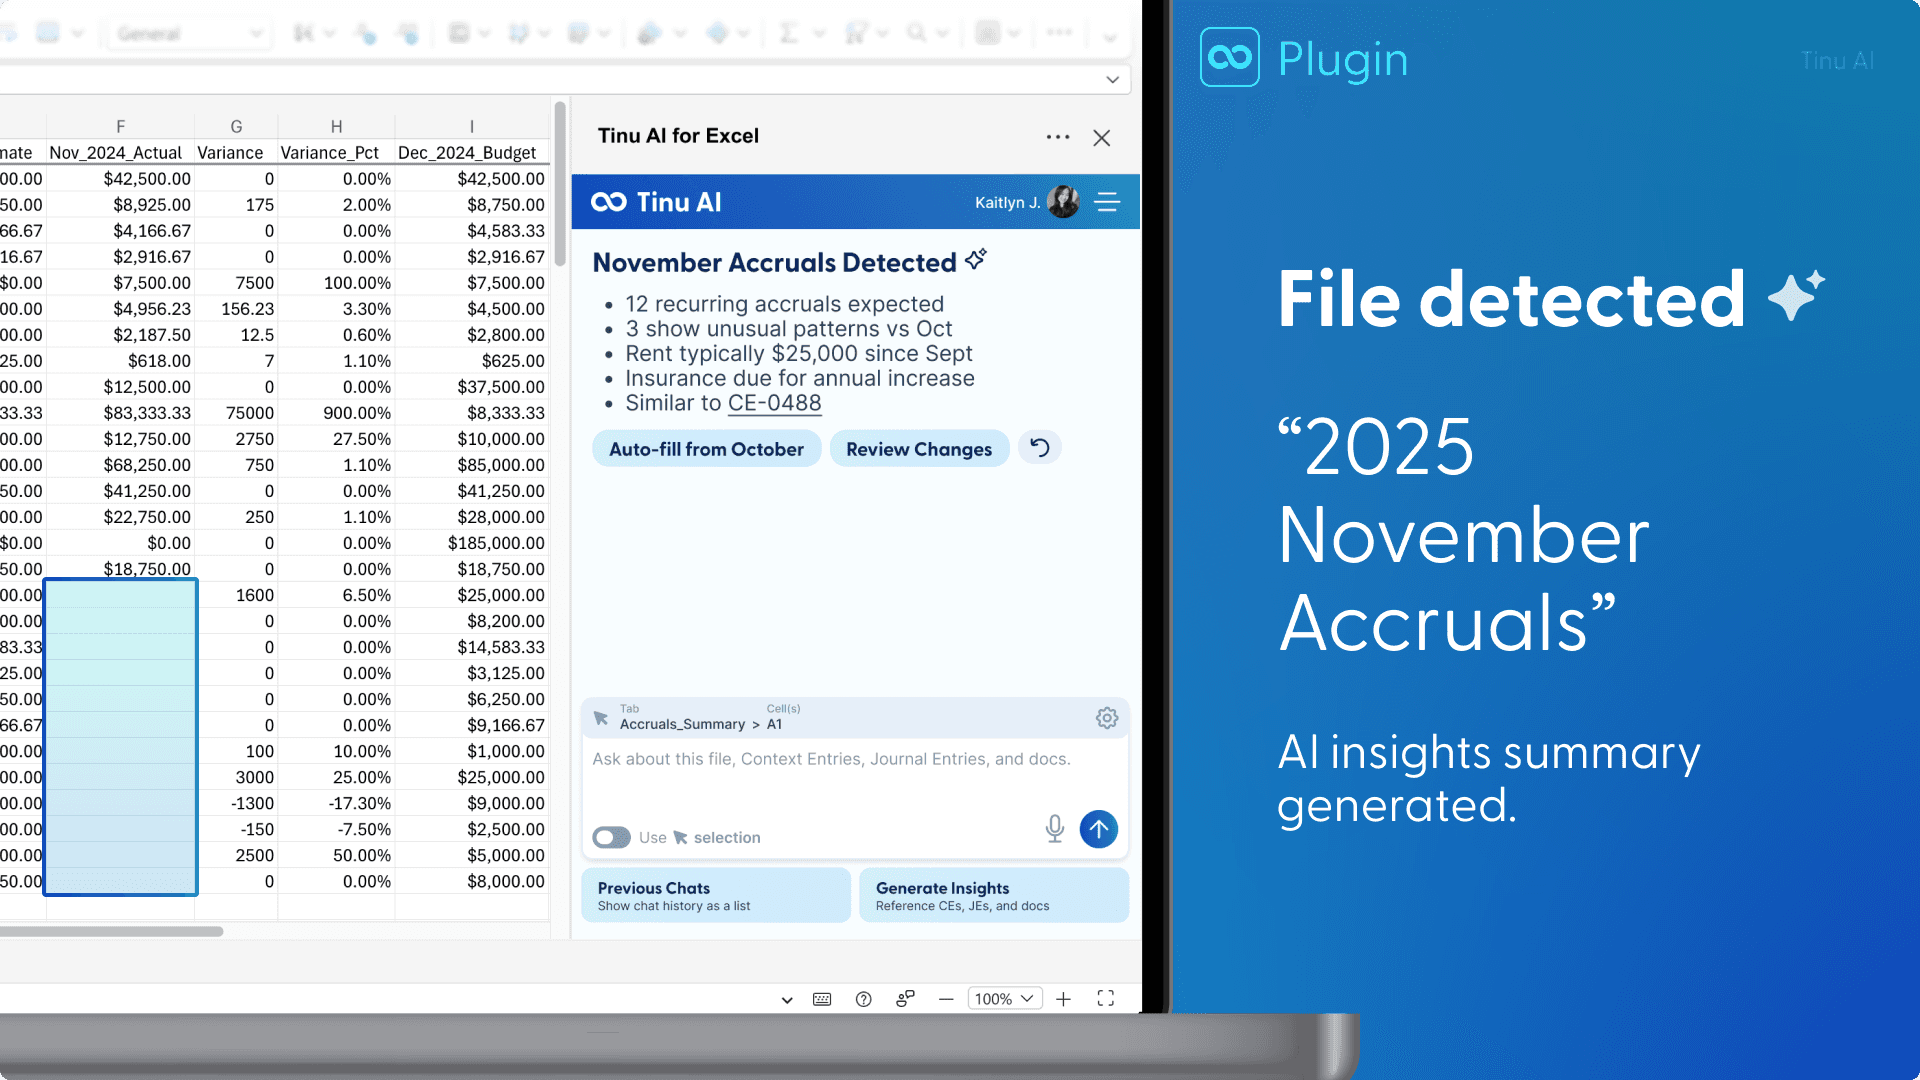Open the Tinu AI hamburger menu
This screenshot has height=1080, width=1920.
(x=1107, y=202)
